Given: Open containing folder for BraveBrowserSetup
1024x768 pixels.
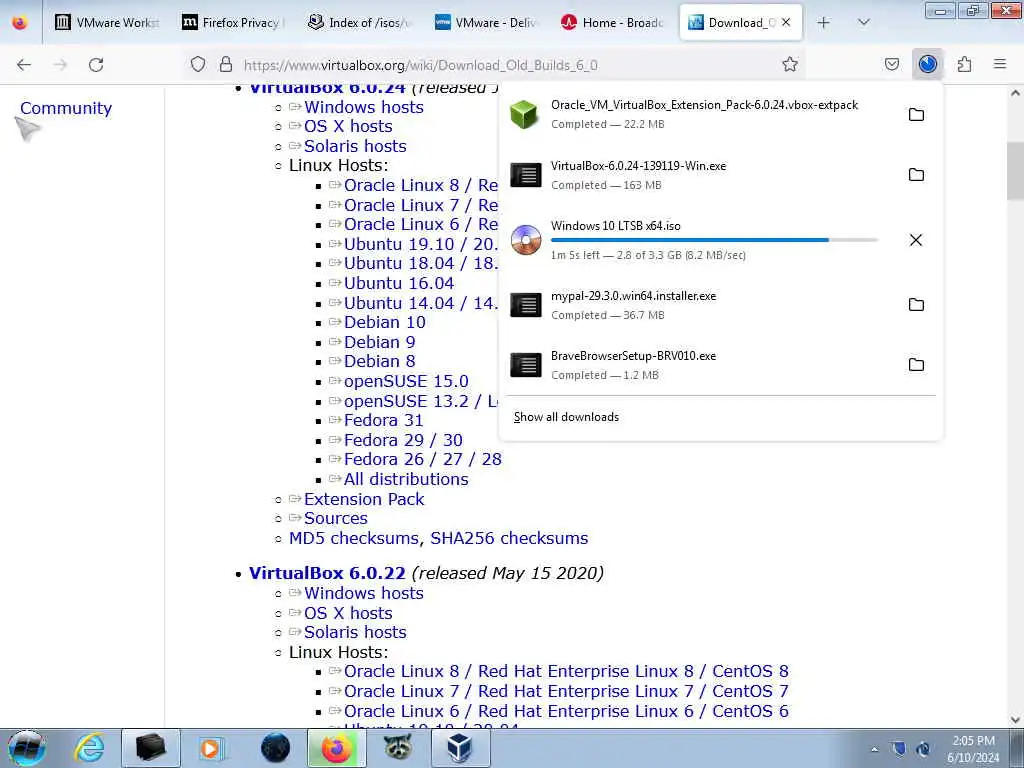Looking at the screenshot, I should 916,364.
